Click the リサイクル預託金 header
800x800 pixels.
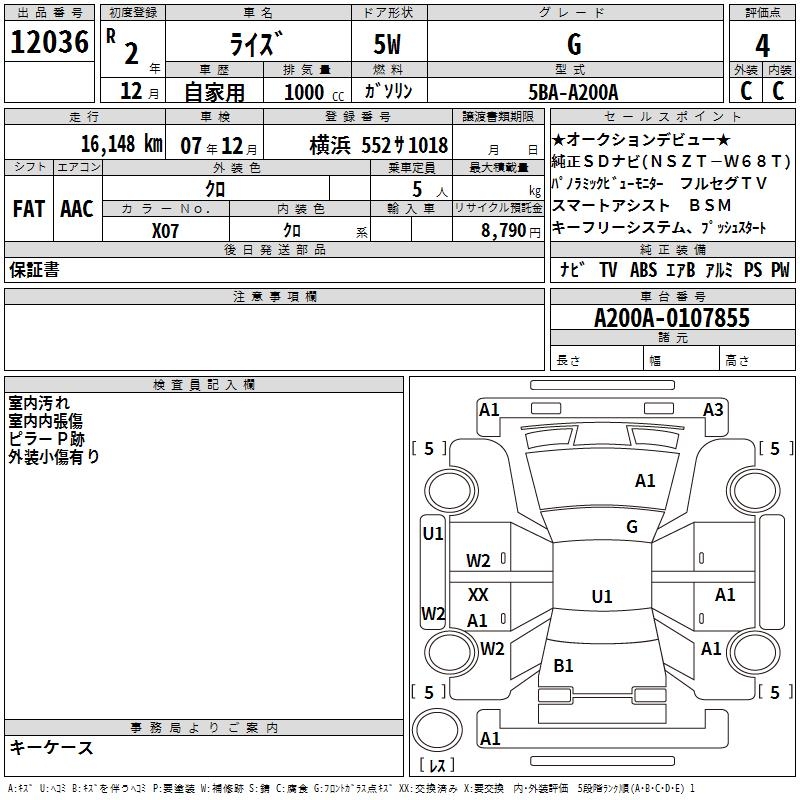click(498, 208)
